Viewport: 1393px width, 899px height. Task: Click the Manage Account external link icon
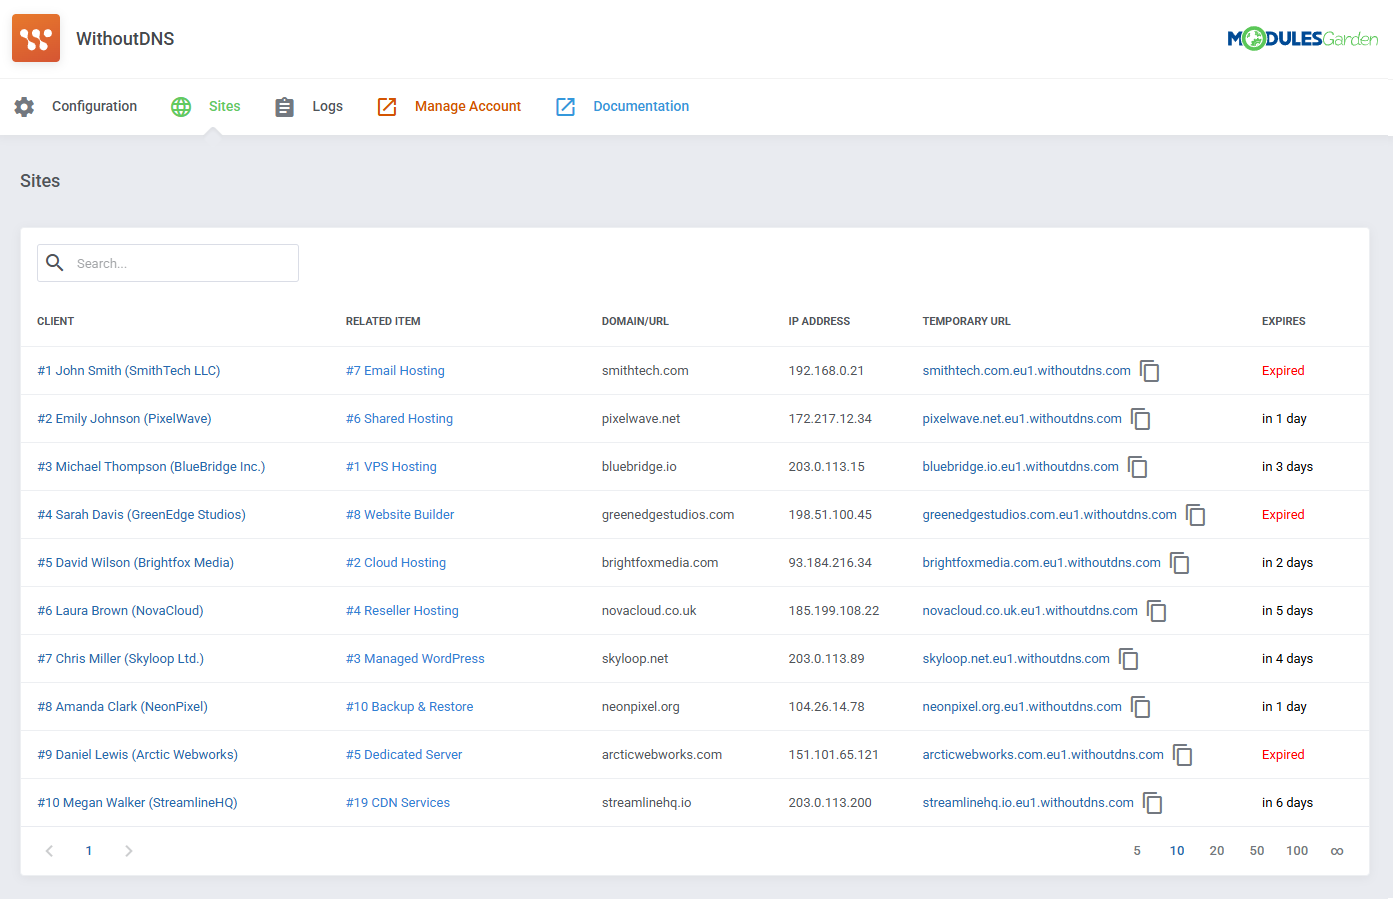point(387,106)
